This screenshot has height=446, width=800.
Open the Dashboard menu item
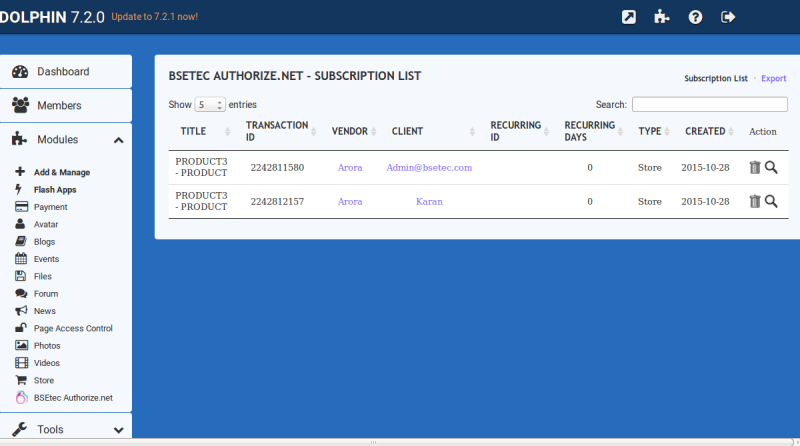tap(66, 71)
